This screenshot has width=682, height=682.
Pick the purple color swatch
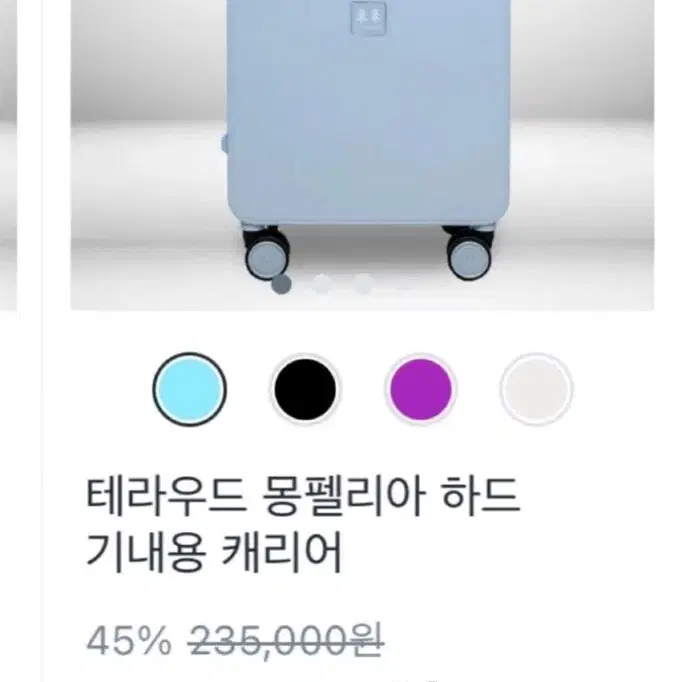(x=421, y=389)
